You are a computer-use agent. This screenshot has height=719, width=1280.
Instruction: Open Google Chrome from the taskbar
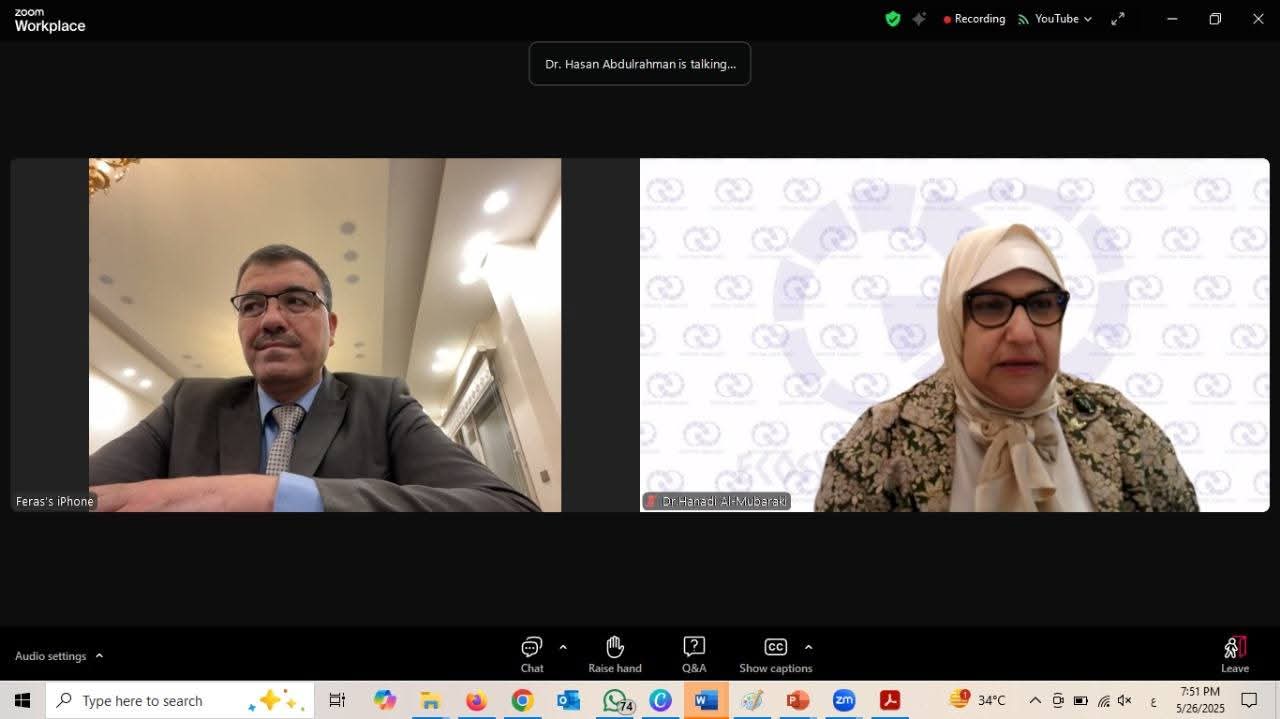(522, 700)
